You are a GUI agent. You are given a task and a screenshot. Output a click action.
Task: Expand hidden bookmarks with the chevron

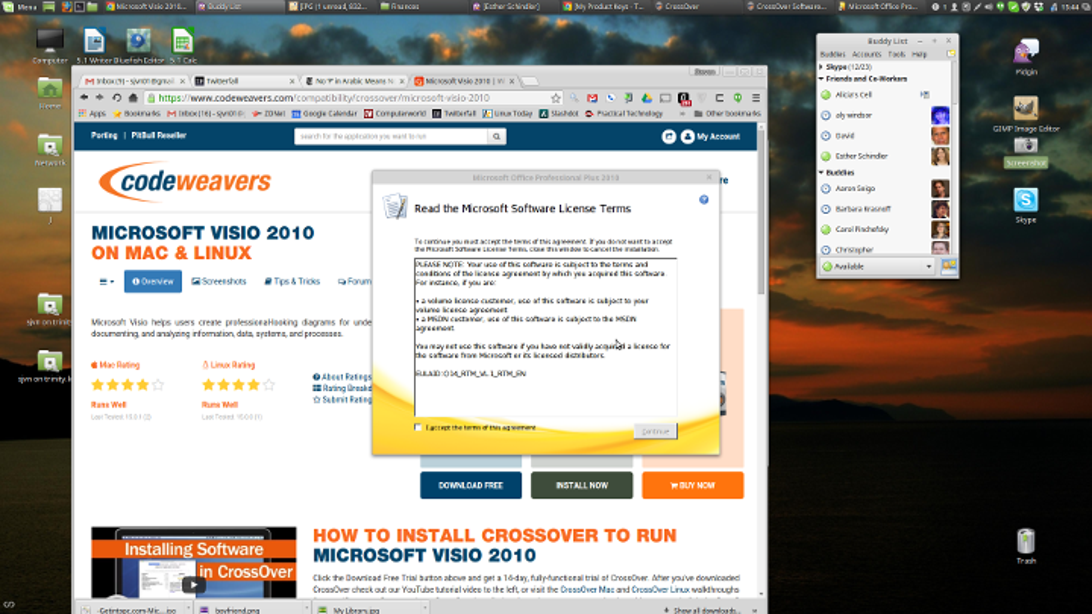[x=682, y=113]
